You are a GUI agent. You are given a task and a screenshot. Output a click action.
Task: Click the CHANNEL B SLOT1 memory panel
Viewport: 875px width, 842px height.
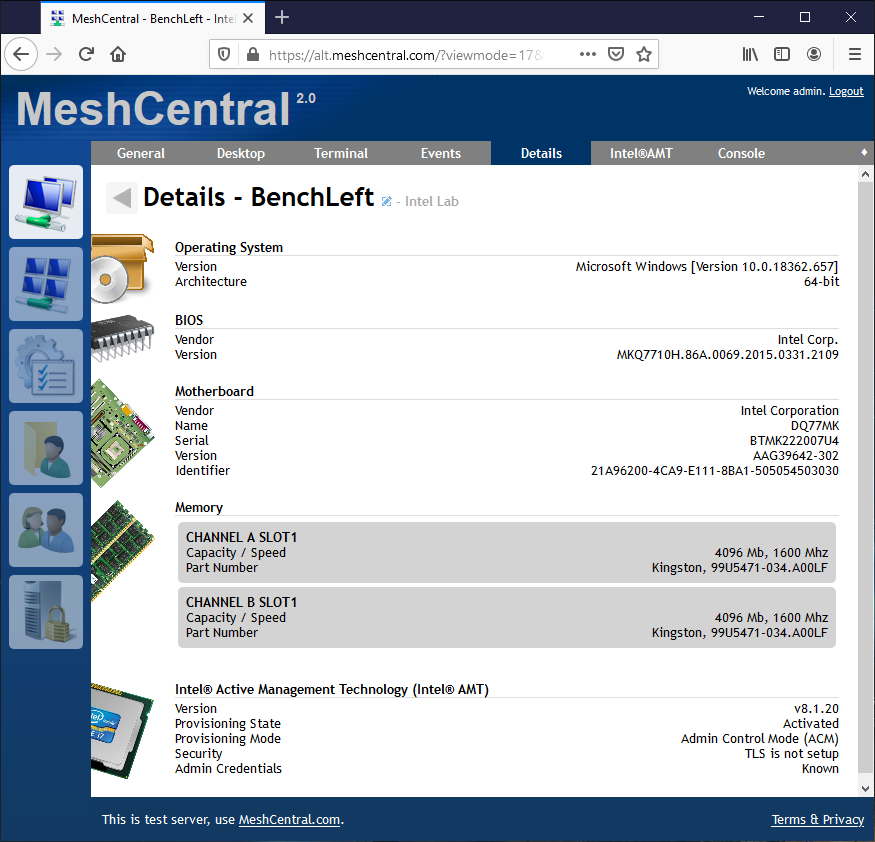click(507, 617)
